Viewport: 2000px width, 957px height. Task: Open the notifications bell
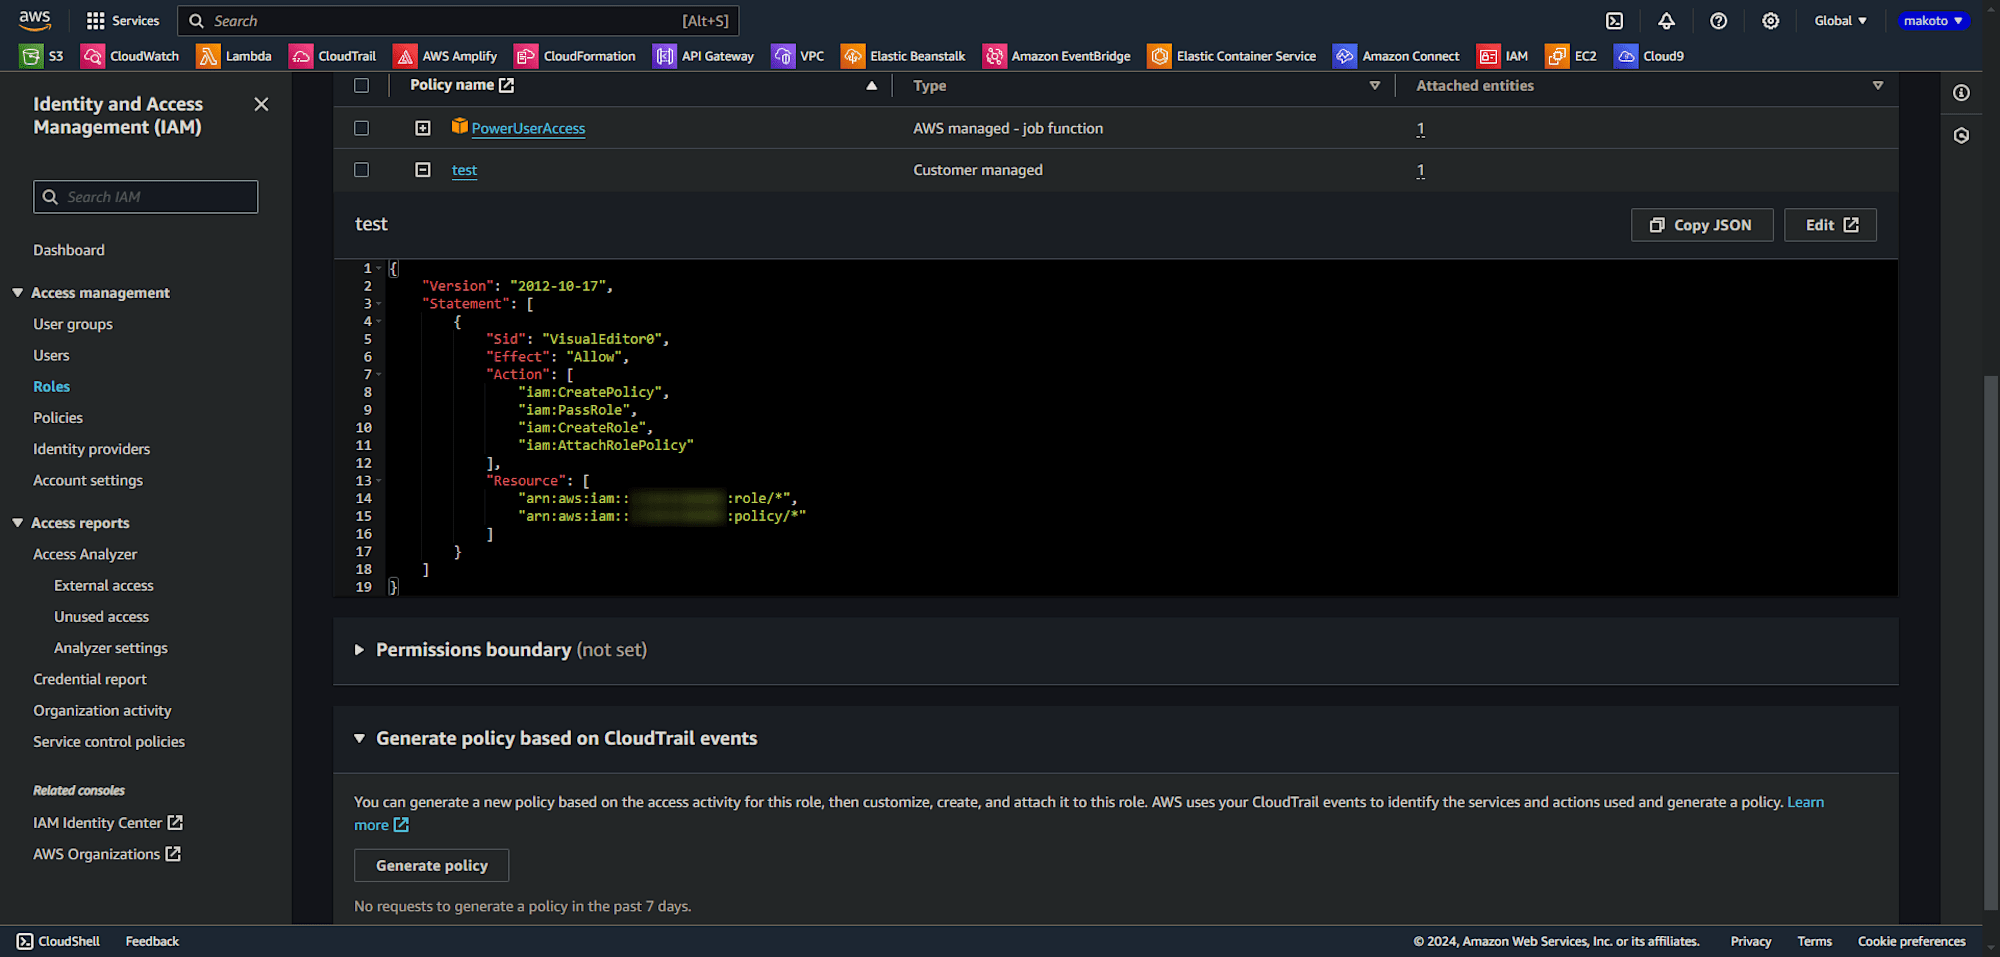(x=1667, y=20)
